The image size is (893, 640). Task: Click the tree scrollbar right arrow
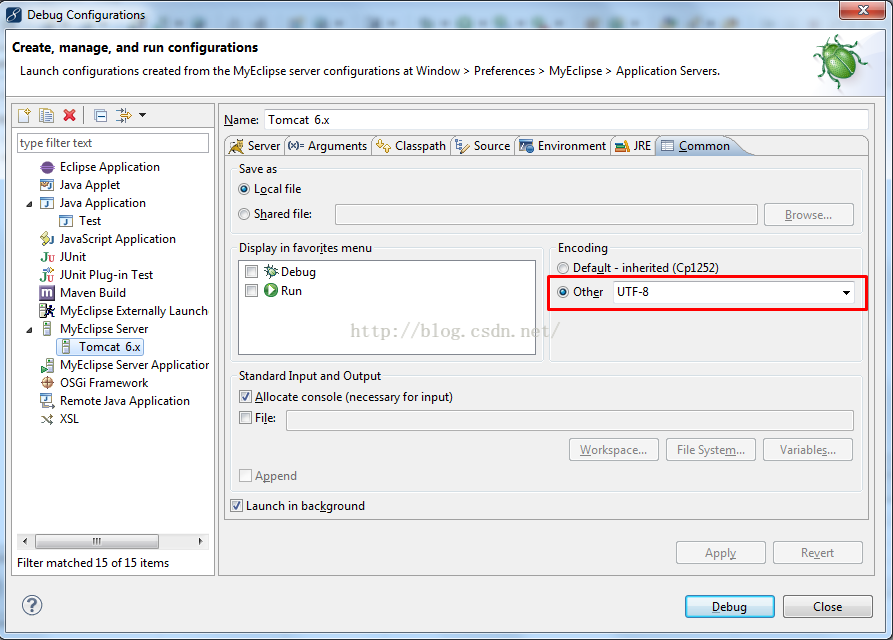(x=200, y=541)
